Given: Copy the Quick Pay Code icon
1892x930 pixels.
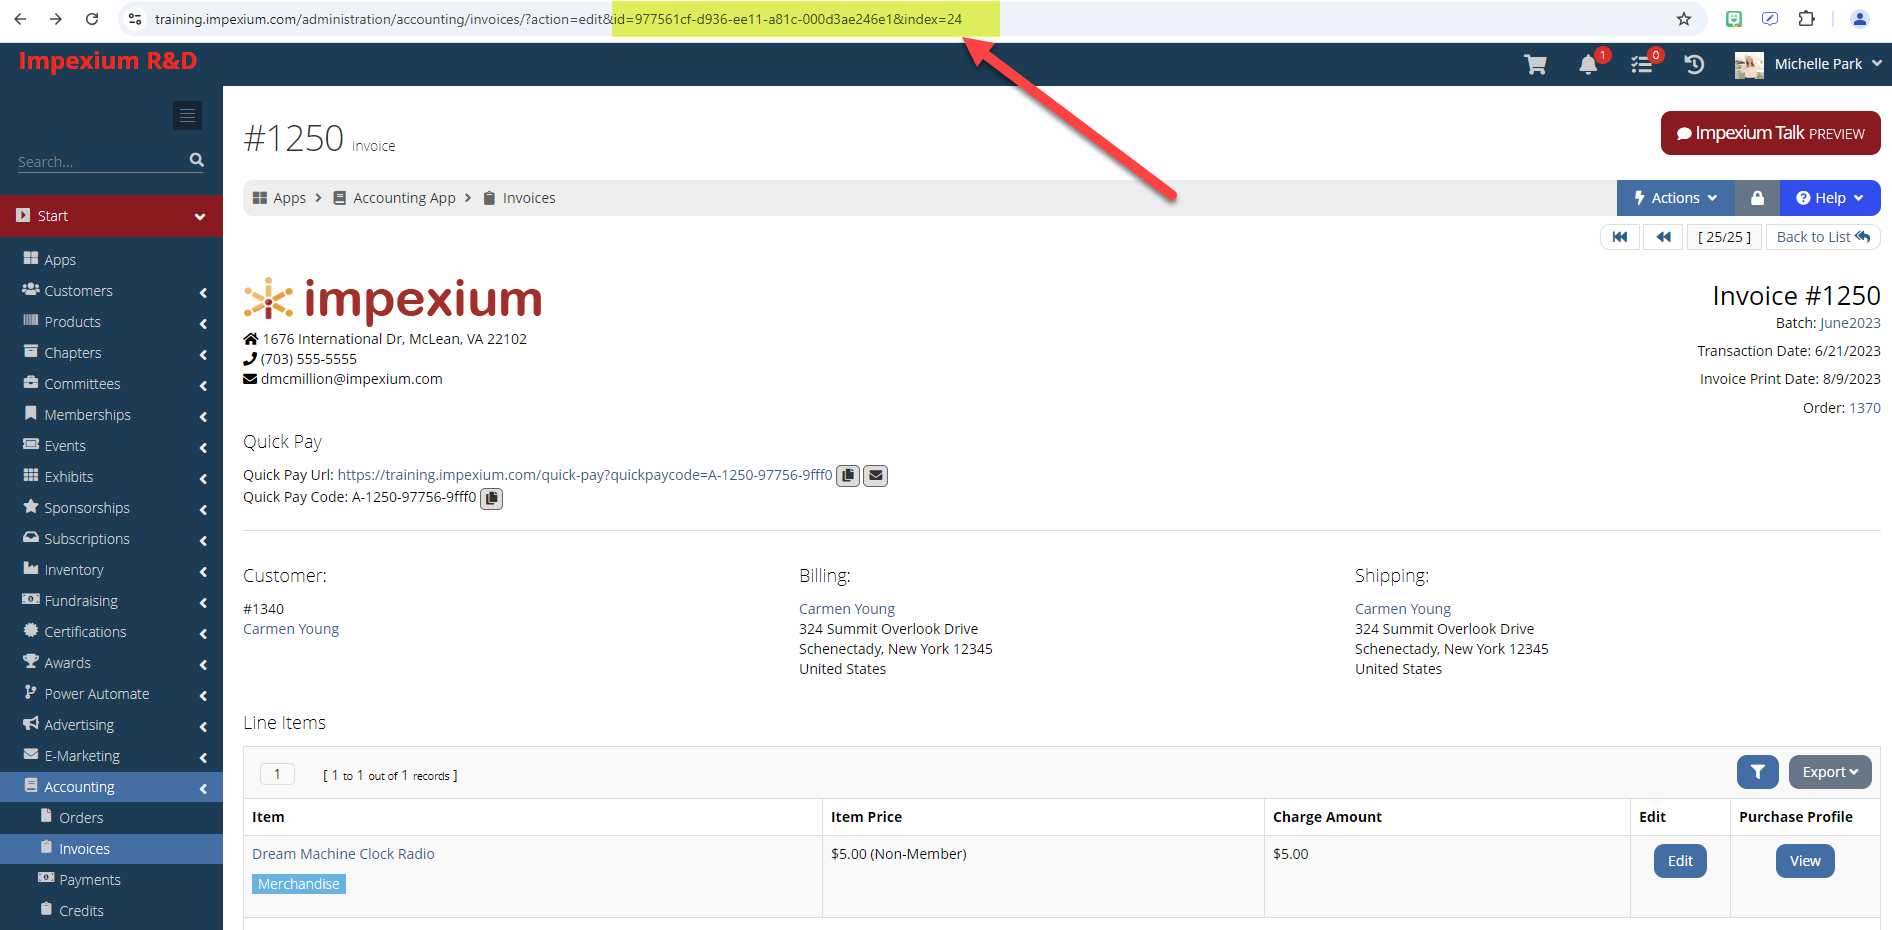Looking at the screenshot, I should point(492,498).
